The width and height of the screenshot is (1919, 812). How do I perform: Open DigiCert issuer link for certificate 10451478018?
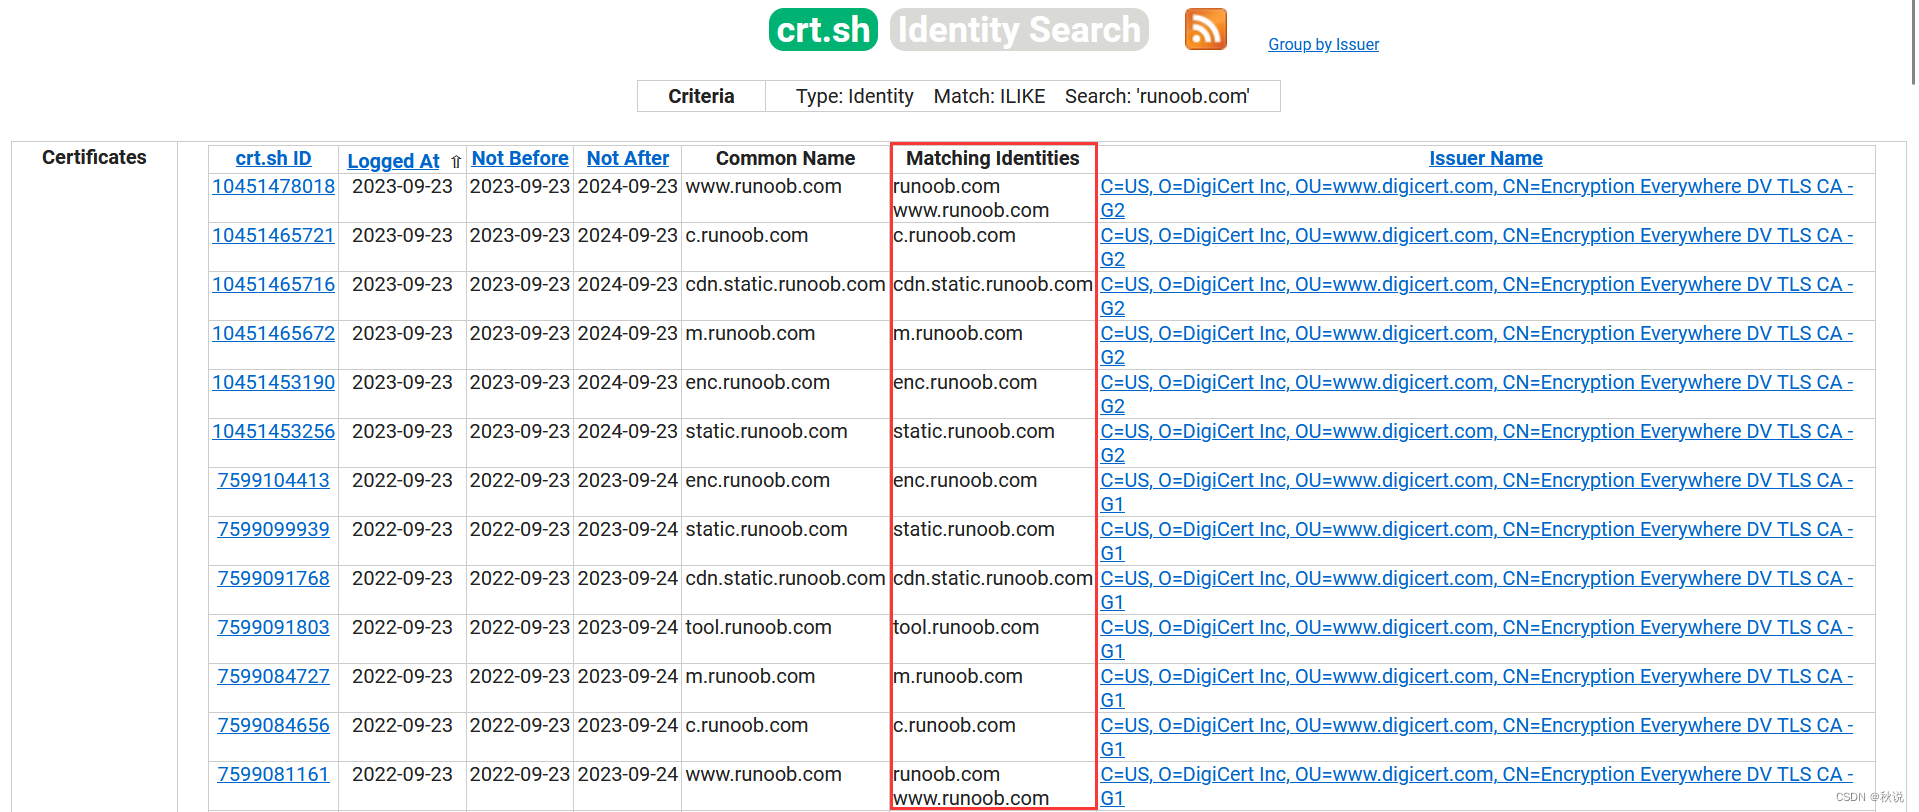click(x=1477, y=187)
